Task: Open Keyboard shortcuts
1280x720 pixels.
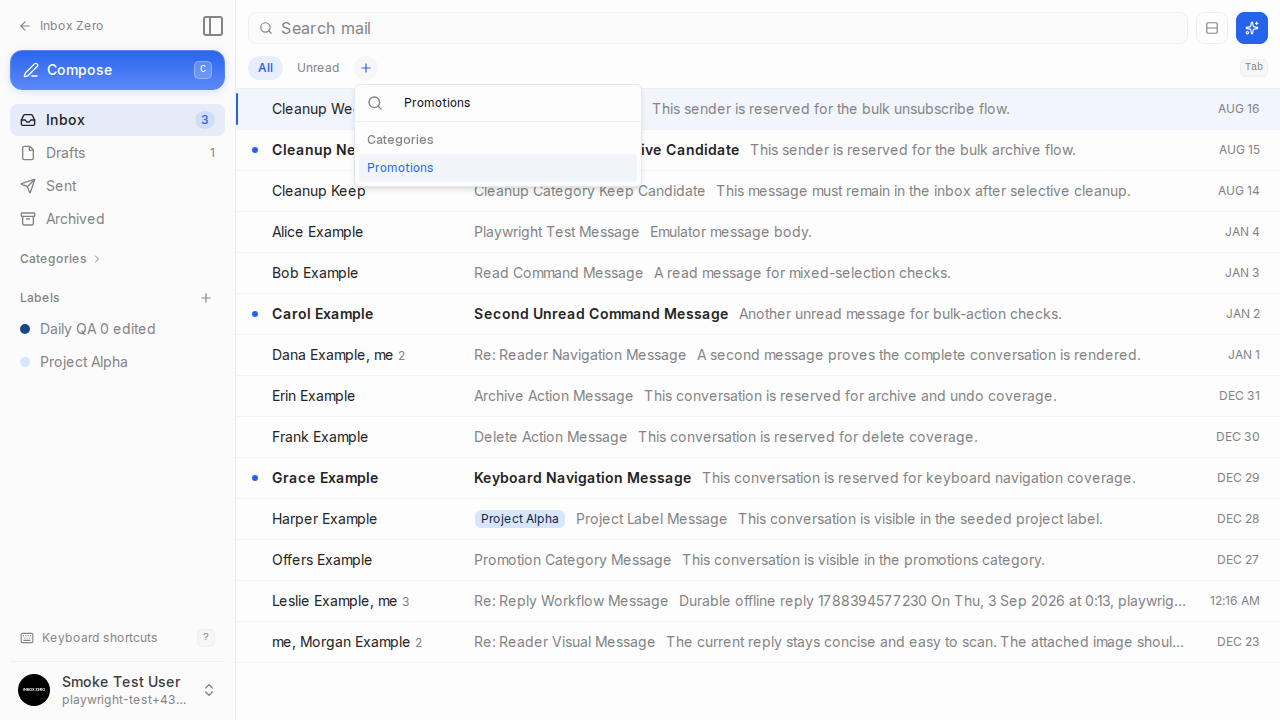Action: [99, 638]
